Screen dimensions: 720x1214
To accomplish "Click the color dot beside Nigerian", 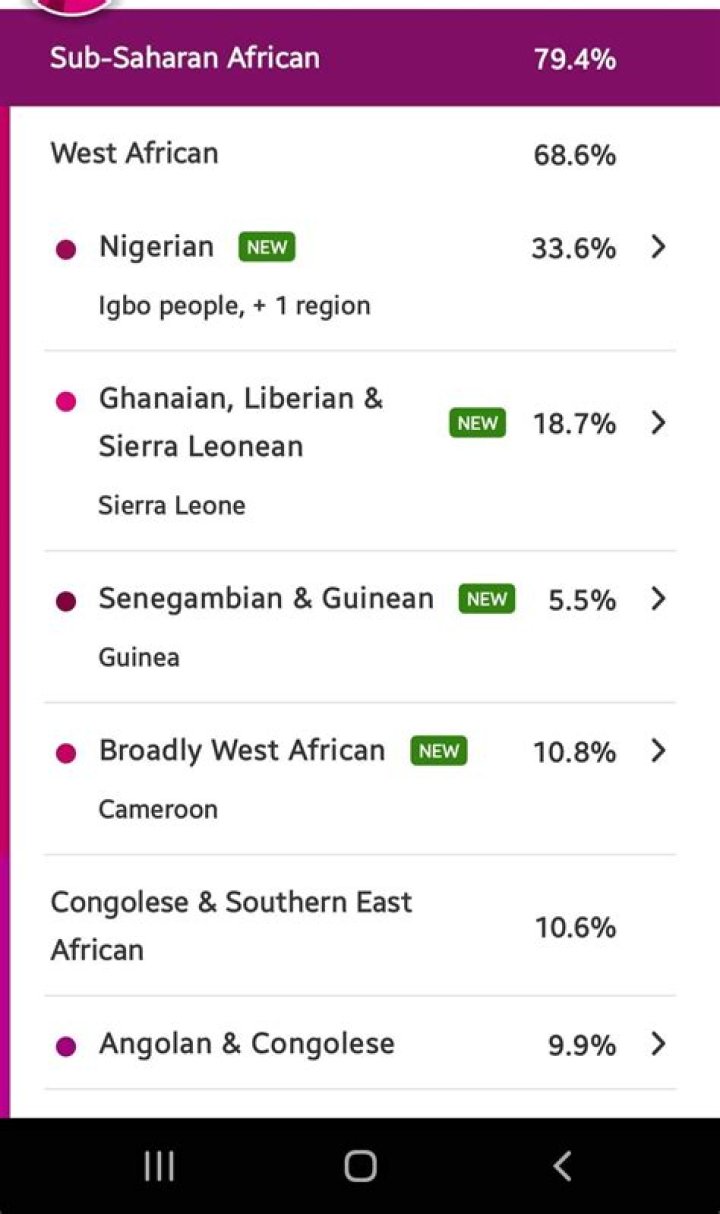I will [66, 249].
